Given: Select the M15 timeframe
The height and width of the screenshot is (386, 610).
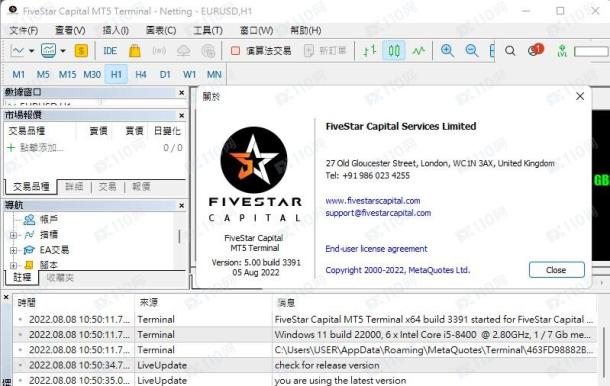Looking at the screenshot, I should click(67, 74).
